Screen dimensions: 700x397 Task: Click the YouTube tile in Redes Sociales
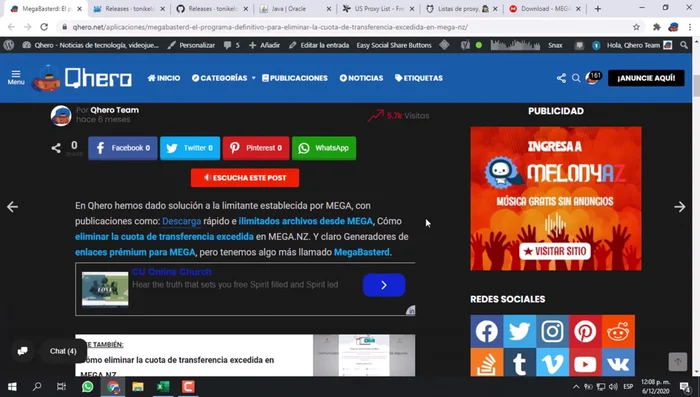coord(585,363)
